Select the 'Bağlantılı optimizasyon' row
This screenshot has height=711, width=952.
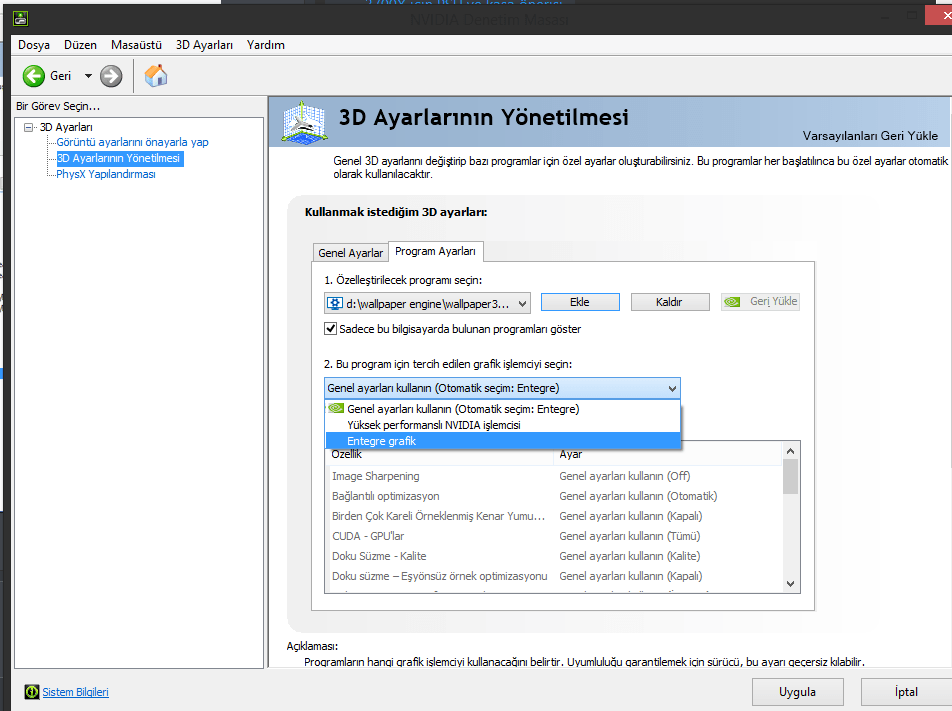click(554, 496)
